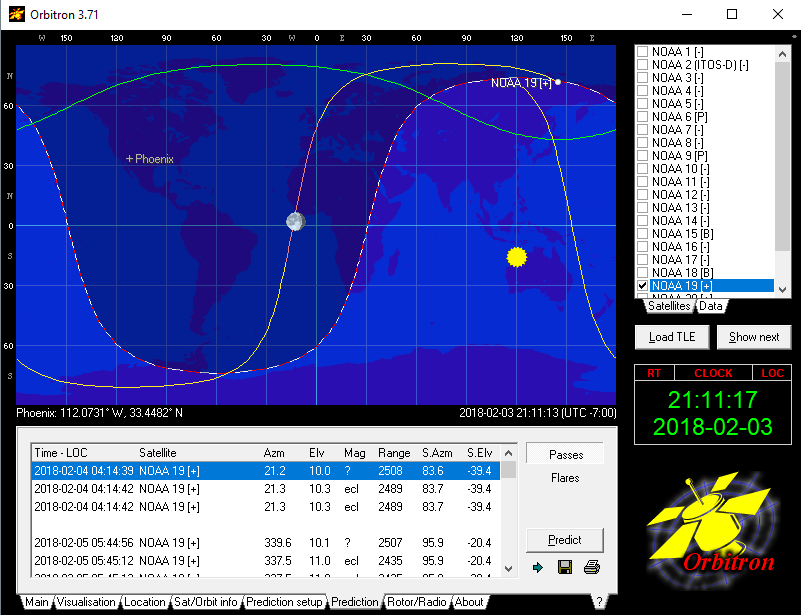Check the NOAA 1 [-] checkbox
Screen dimensions: 801x615
[643, 52]
